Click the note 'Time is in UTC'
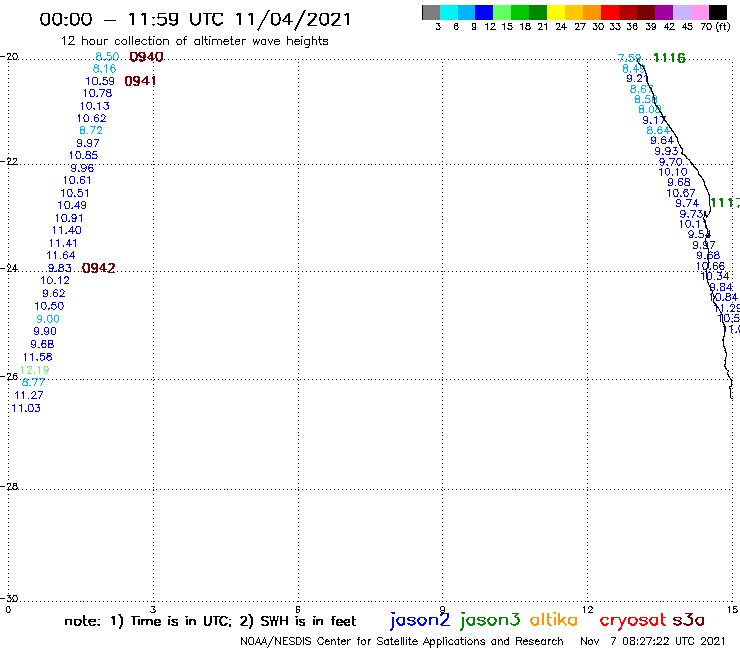Screen dimensions: 740x650 click(x=181, y=621)
